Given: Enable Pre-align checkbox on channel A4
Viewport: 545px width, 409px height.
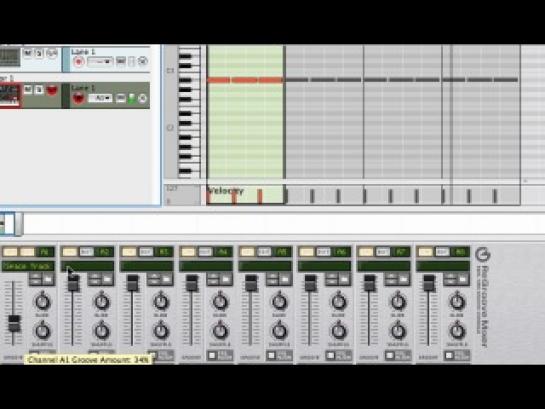Looking at the screenshot, I should coord(212,355).
